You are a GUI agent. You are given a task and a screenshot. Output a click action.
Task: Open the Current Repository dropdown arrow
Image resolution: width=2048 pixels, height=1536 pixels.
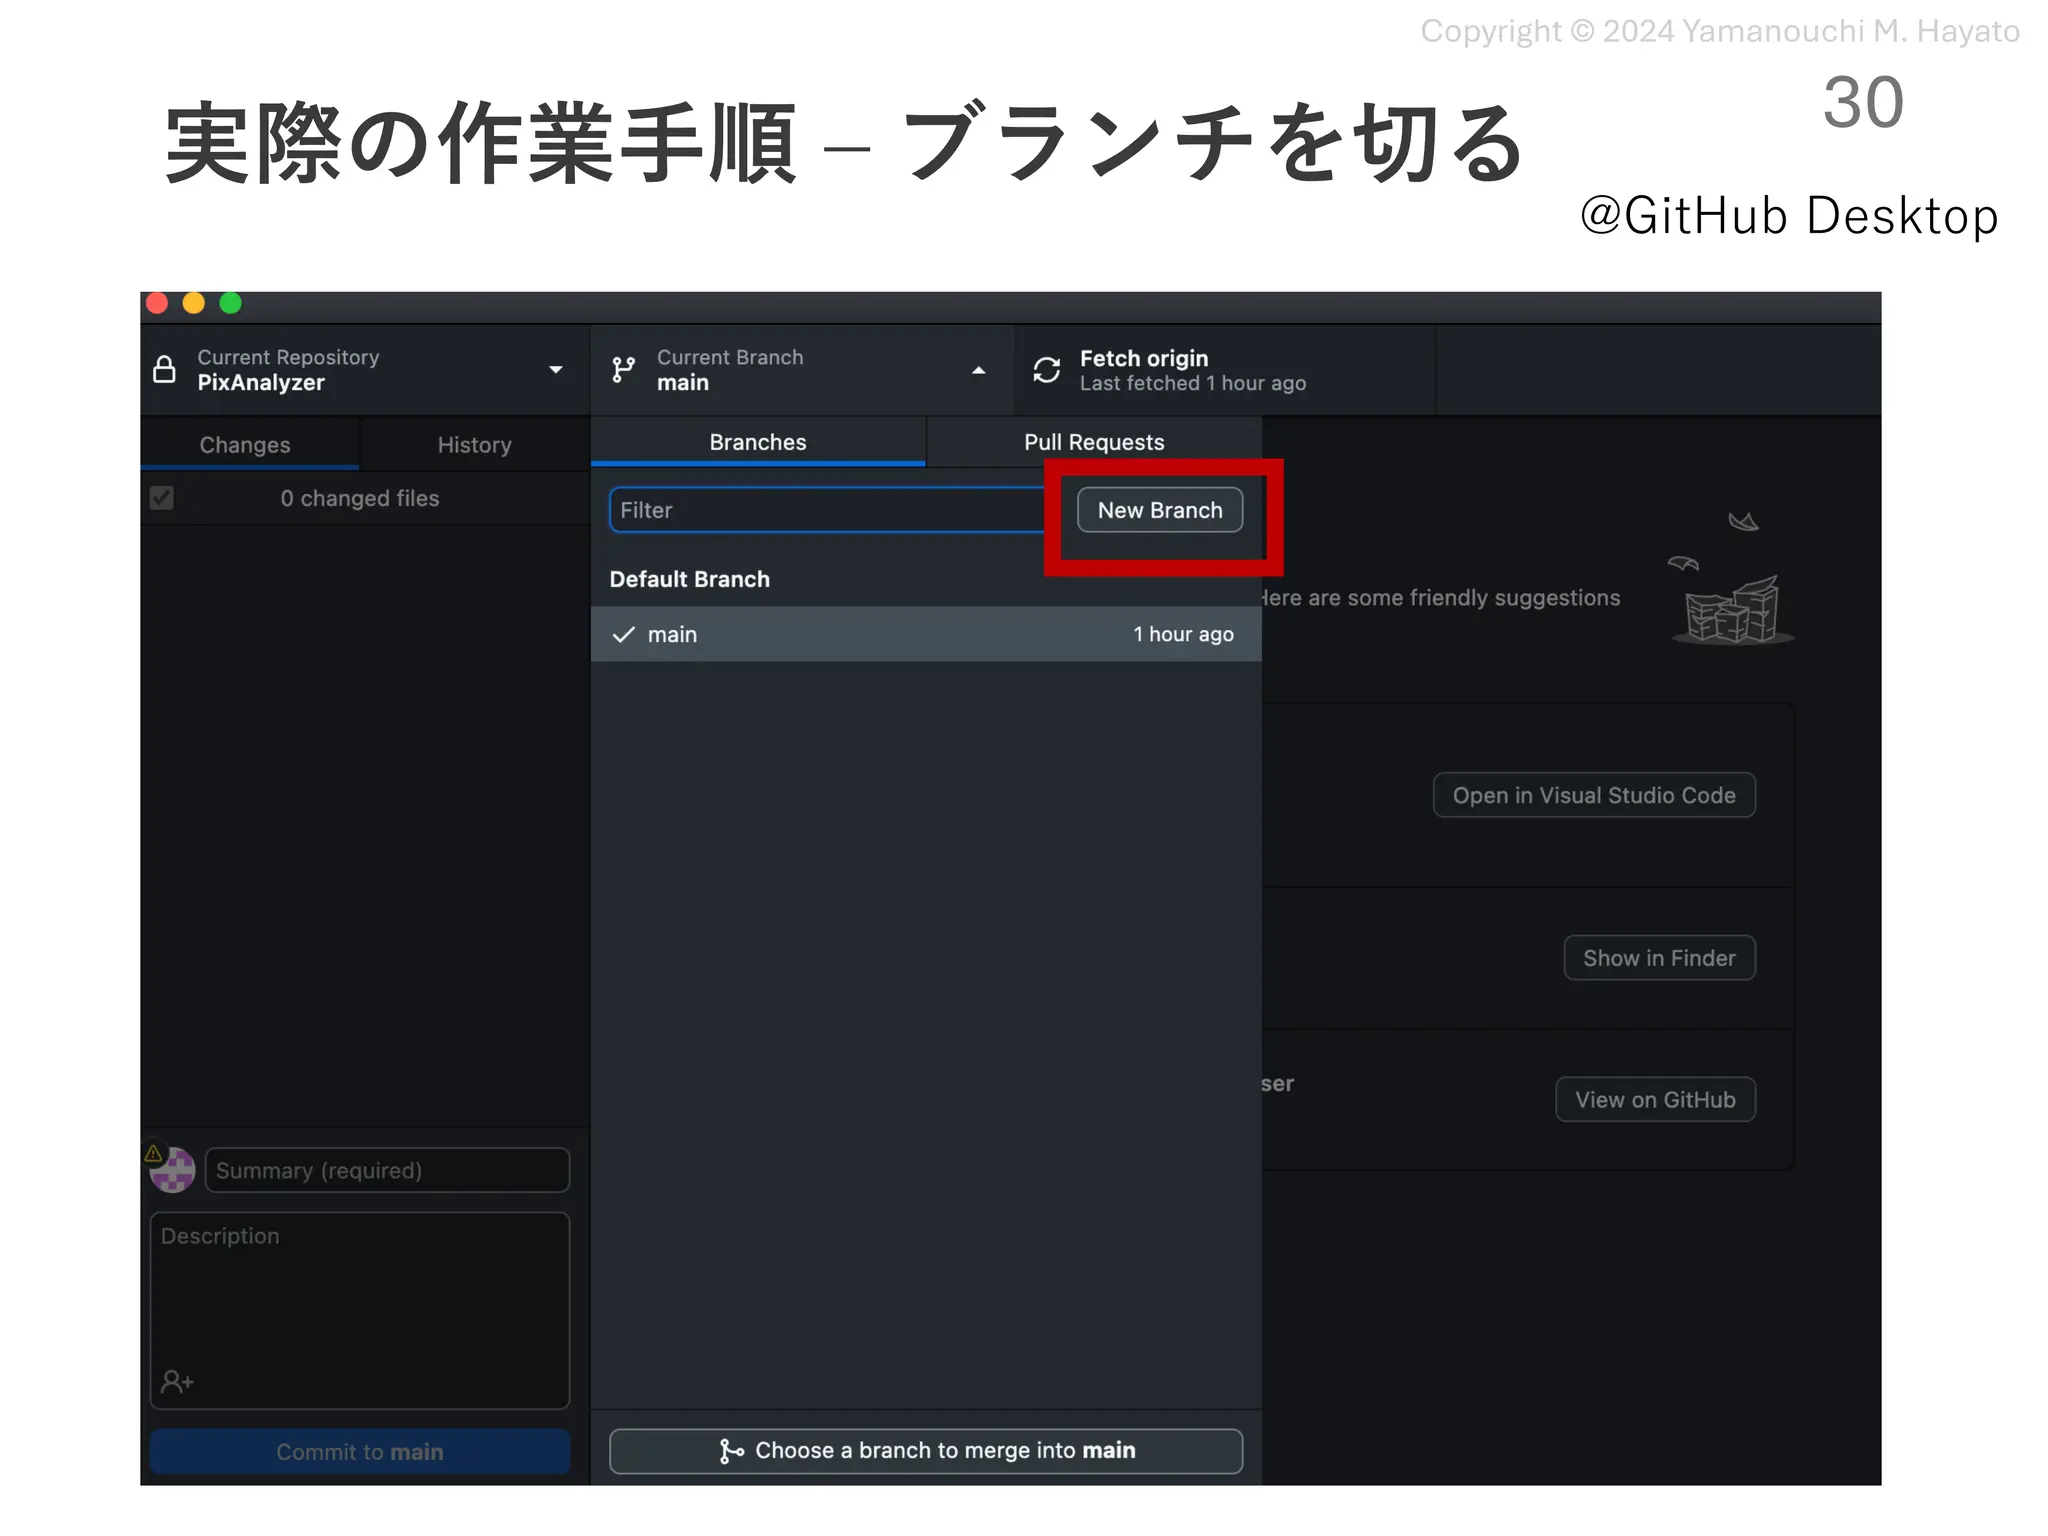point(556,370)
